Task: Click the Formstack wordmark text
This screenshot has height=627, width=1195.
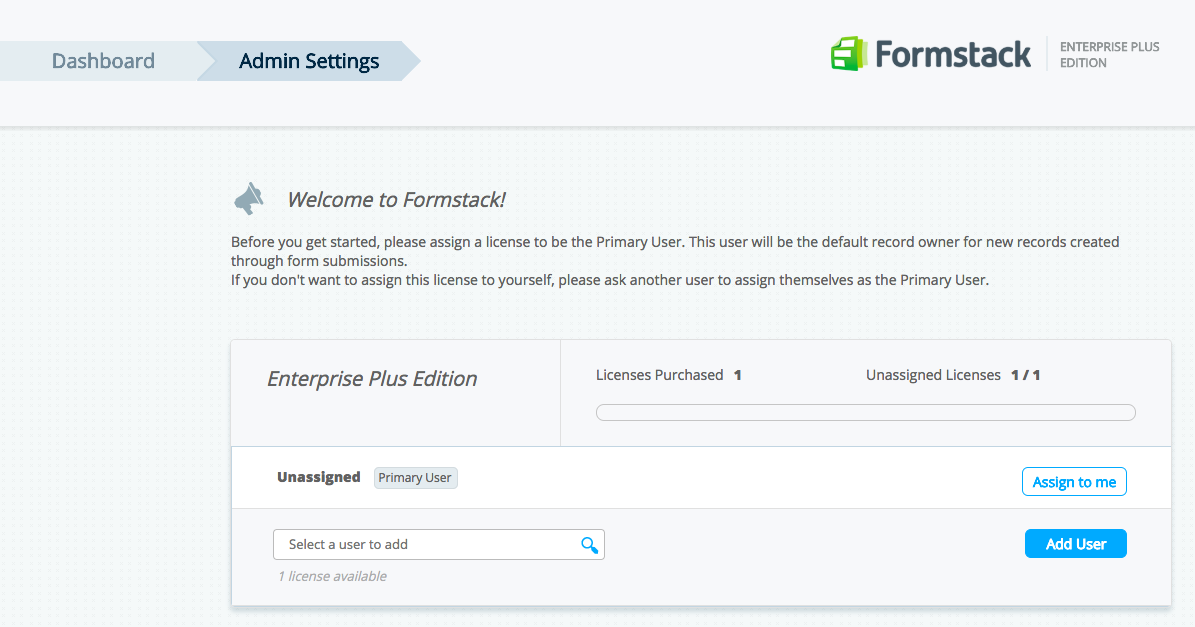Action: 952,54
